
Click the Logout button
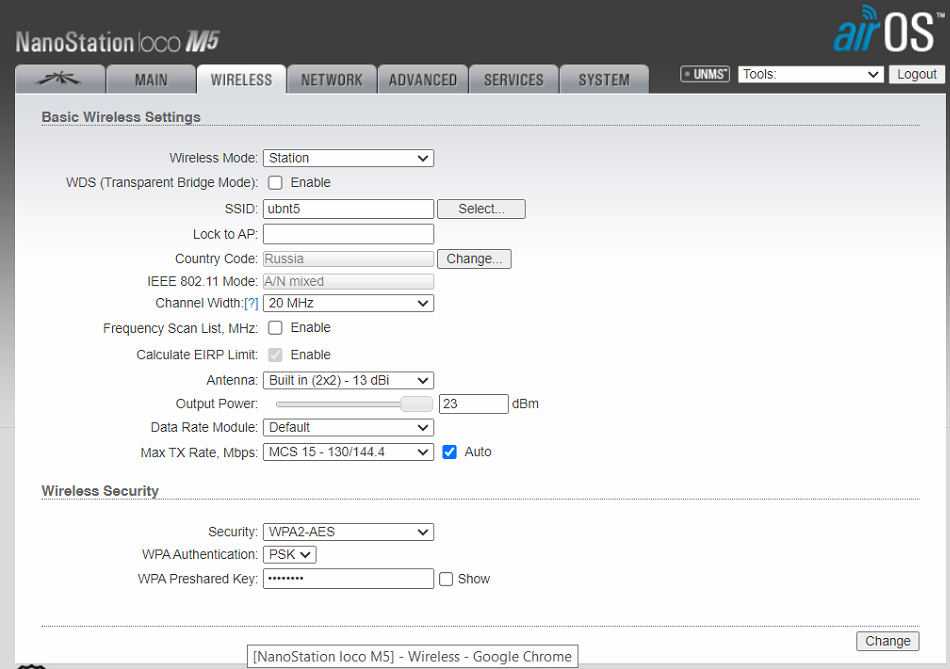[917, 74]
